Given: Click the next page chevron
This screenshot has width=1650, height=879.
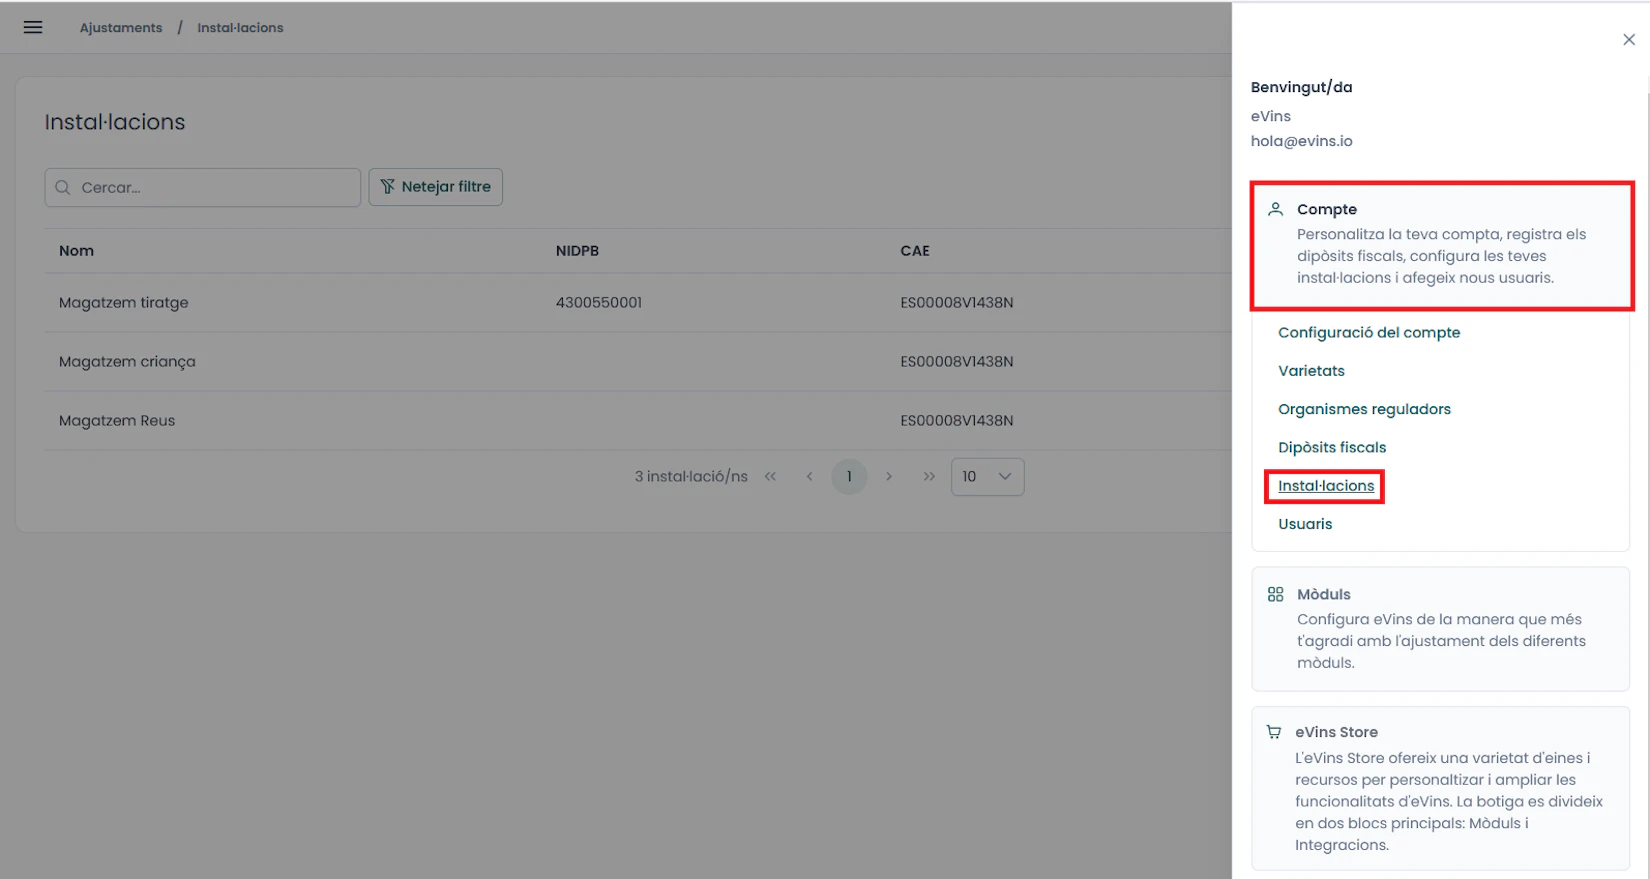Looking at the screenshot, I should (x=888, y=477).
